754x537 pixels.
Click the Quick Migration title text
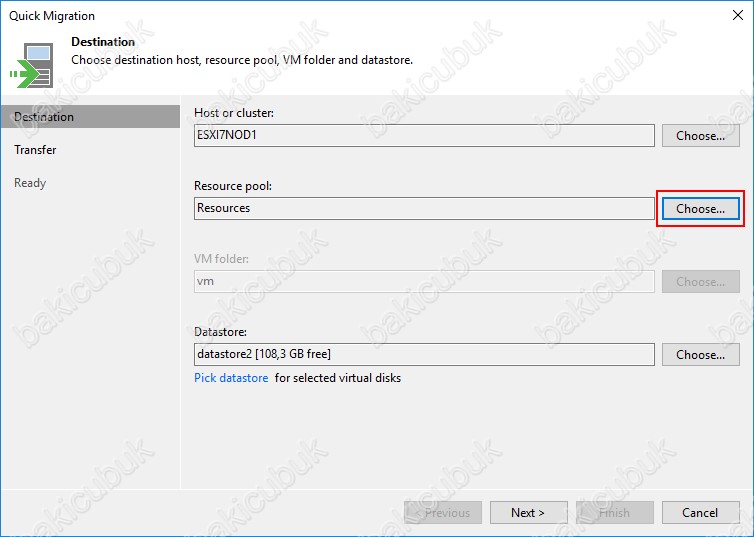pos(52,16)
